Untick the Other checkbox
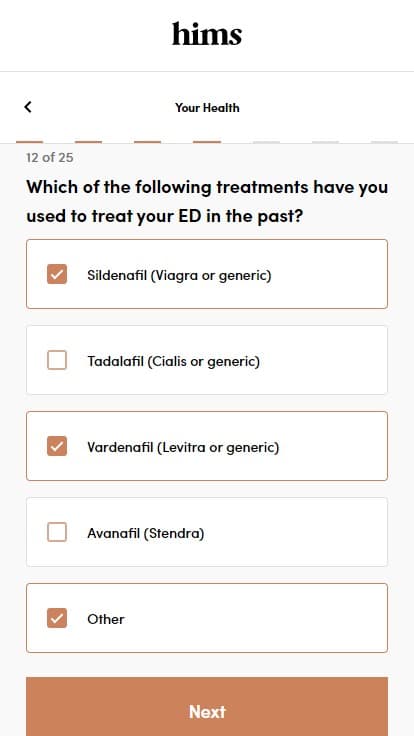The width and height of the screenshot is (414, 736). pyautogui.click(x=57, y=618)
